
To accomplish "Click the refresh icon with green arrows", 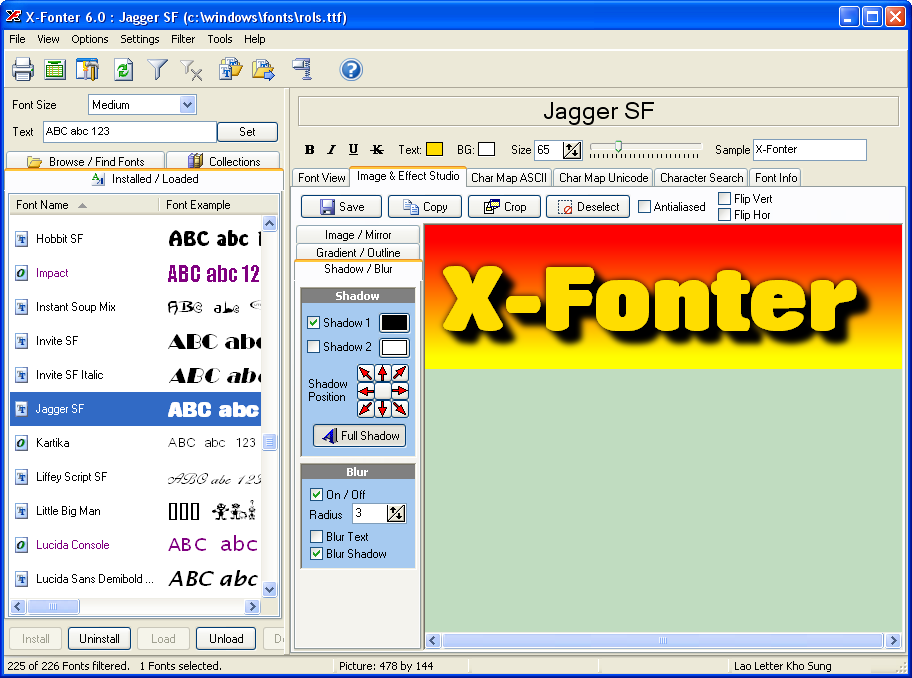I will (123, 69).
